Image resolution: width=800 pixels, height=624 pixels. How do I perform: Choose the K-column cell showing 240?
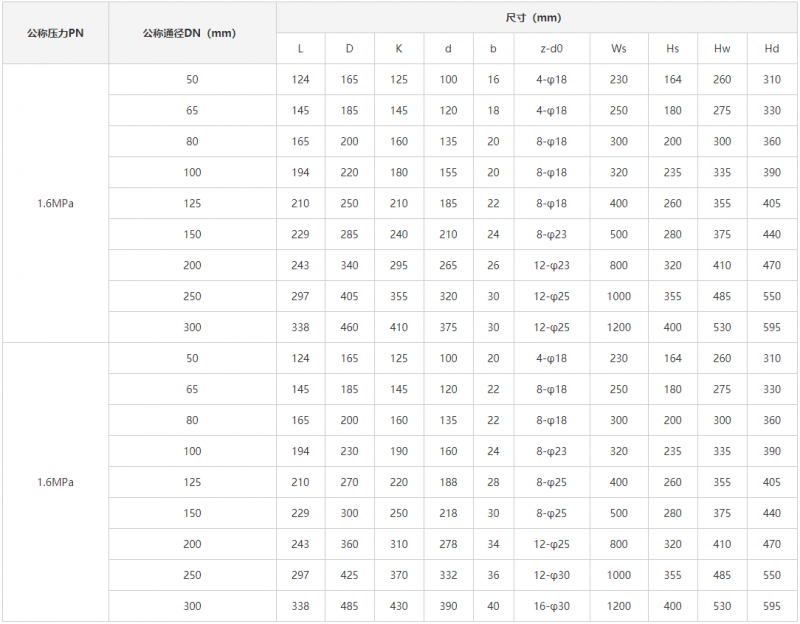coord(399,234)
